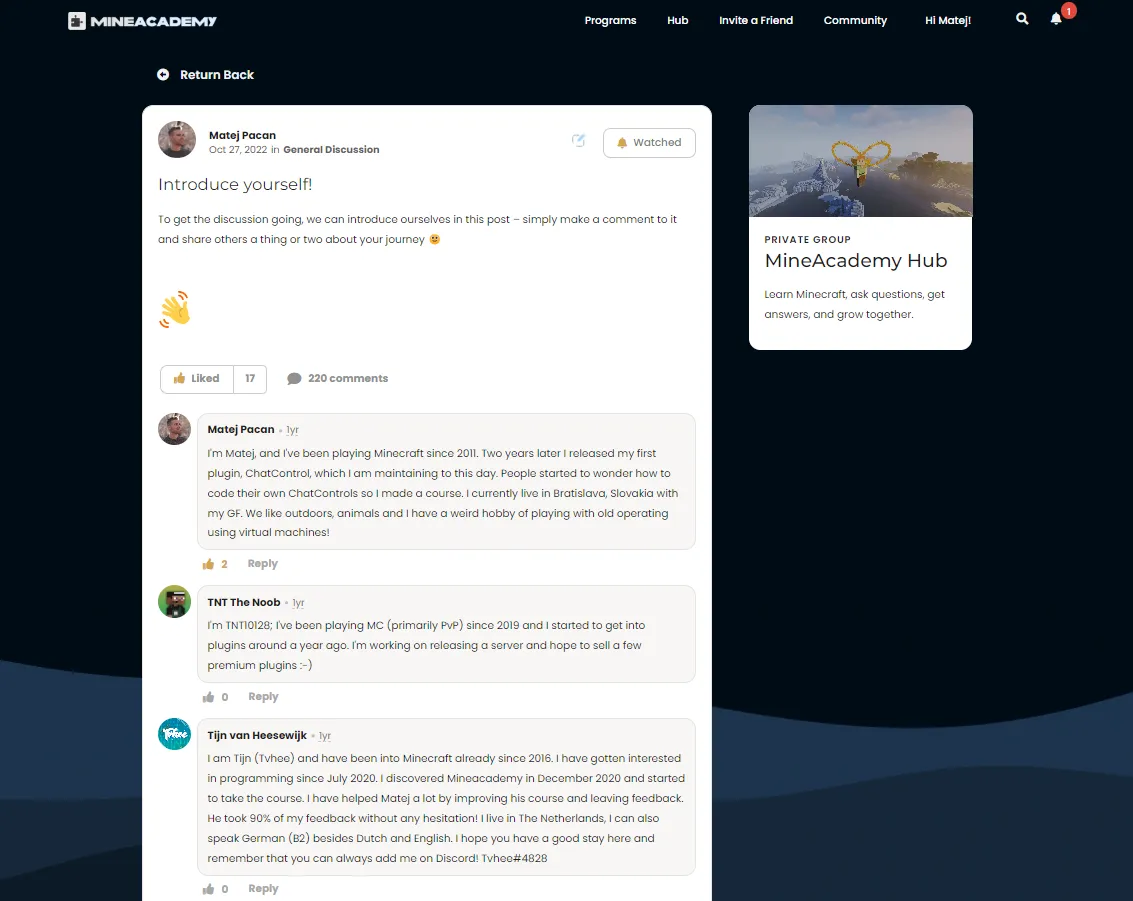Open the MineAcademy Hub group banner image
This screenshot has height=901, width=1133.
(x=861, y=160)
